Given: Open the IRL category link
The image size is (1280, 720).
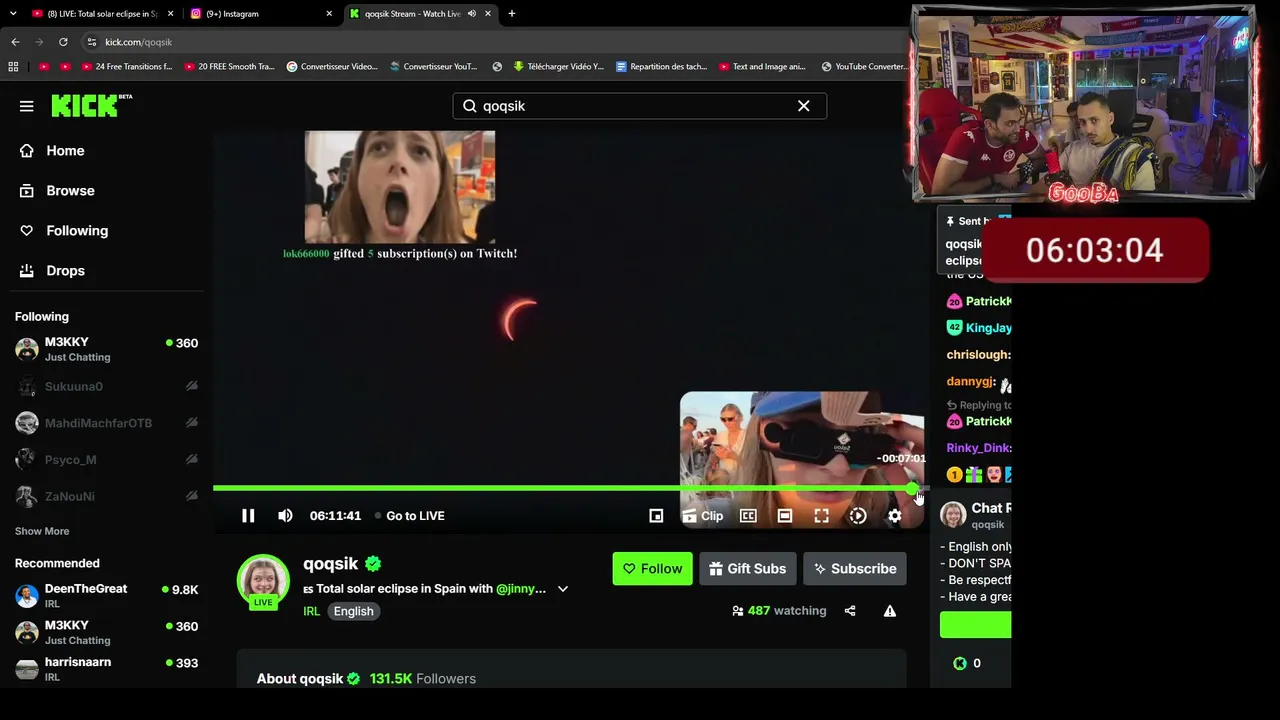Looking at the screenshot, I should (311, 611).
